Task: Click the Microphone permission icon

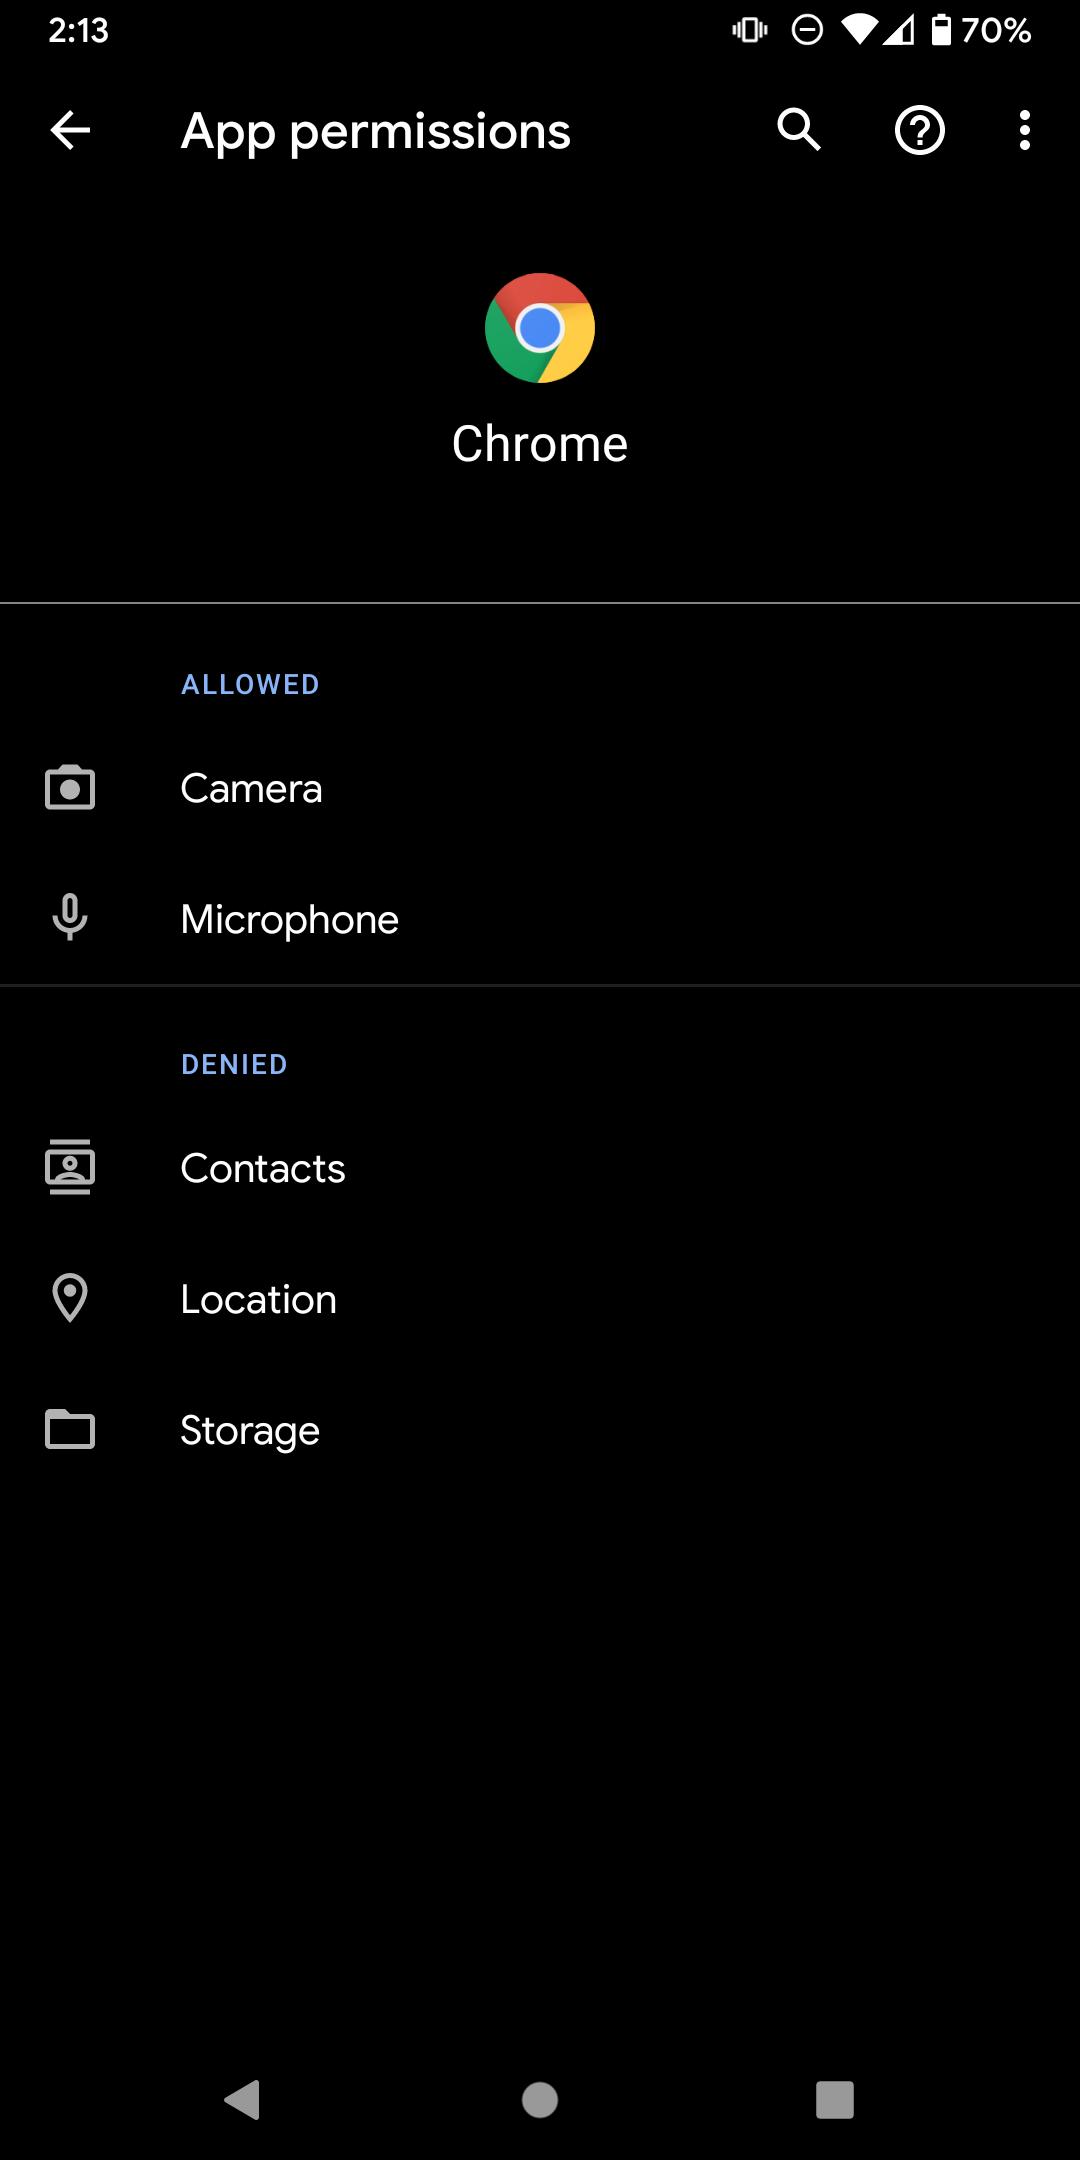Action: click(x=71, y=919)
